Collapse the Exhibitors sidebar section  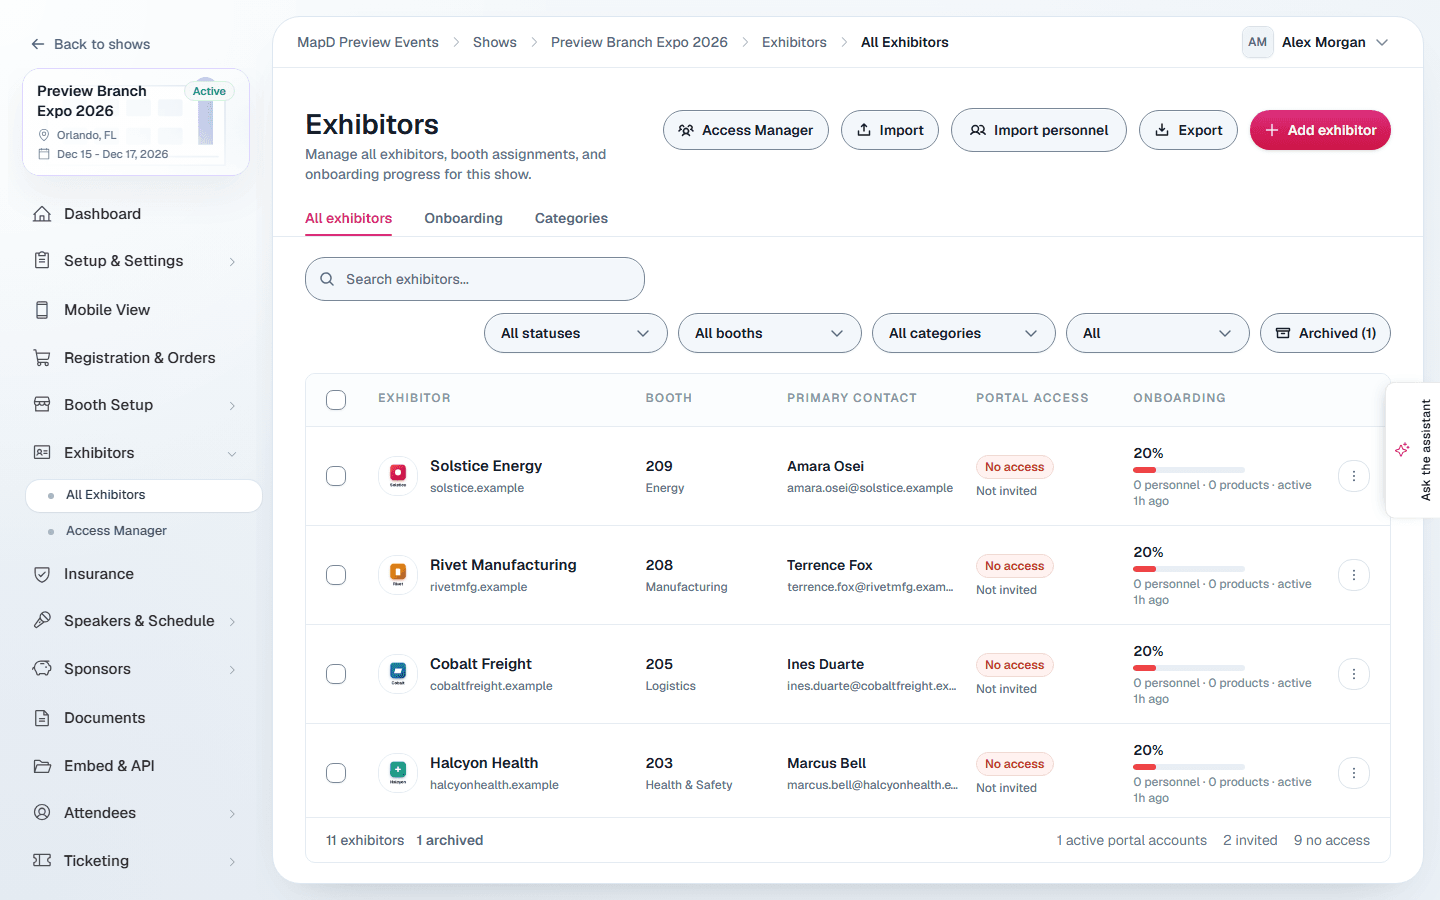click(x=136, y=453)
